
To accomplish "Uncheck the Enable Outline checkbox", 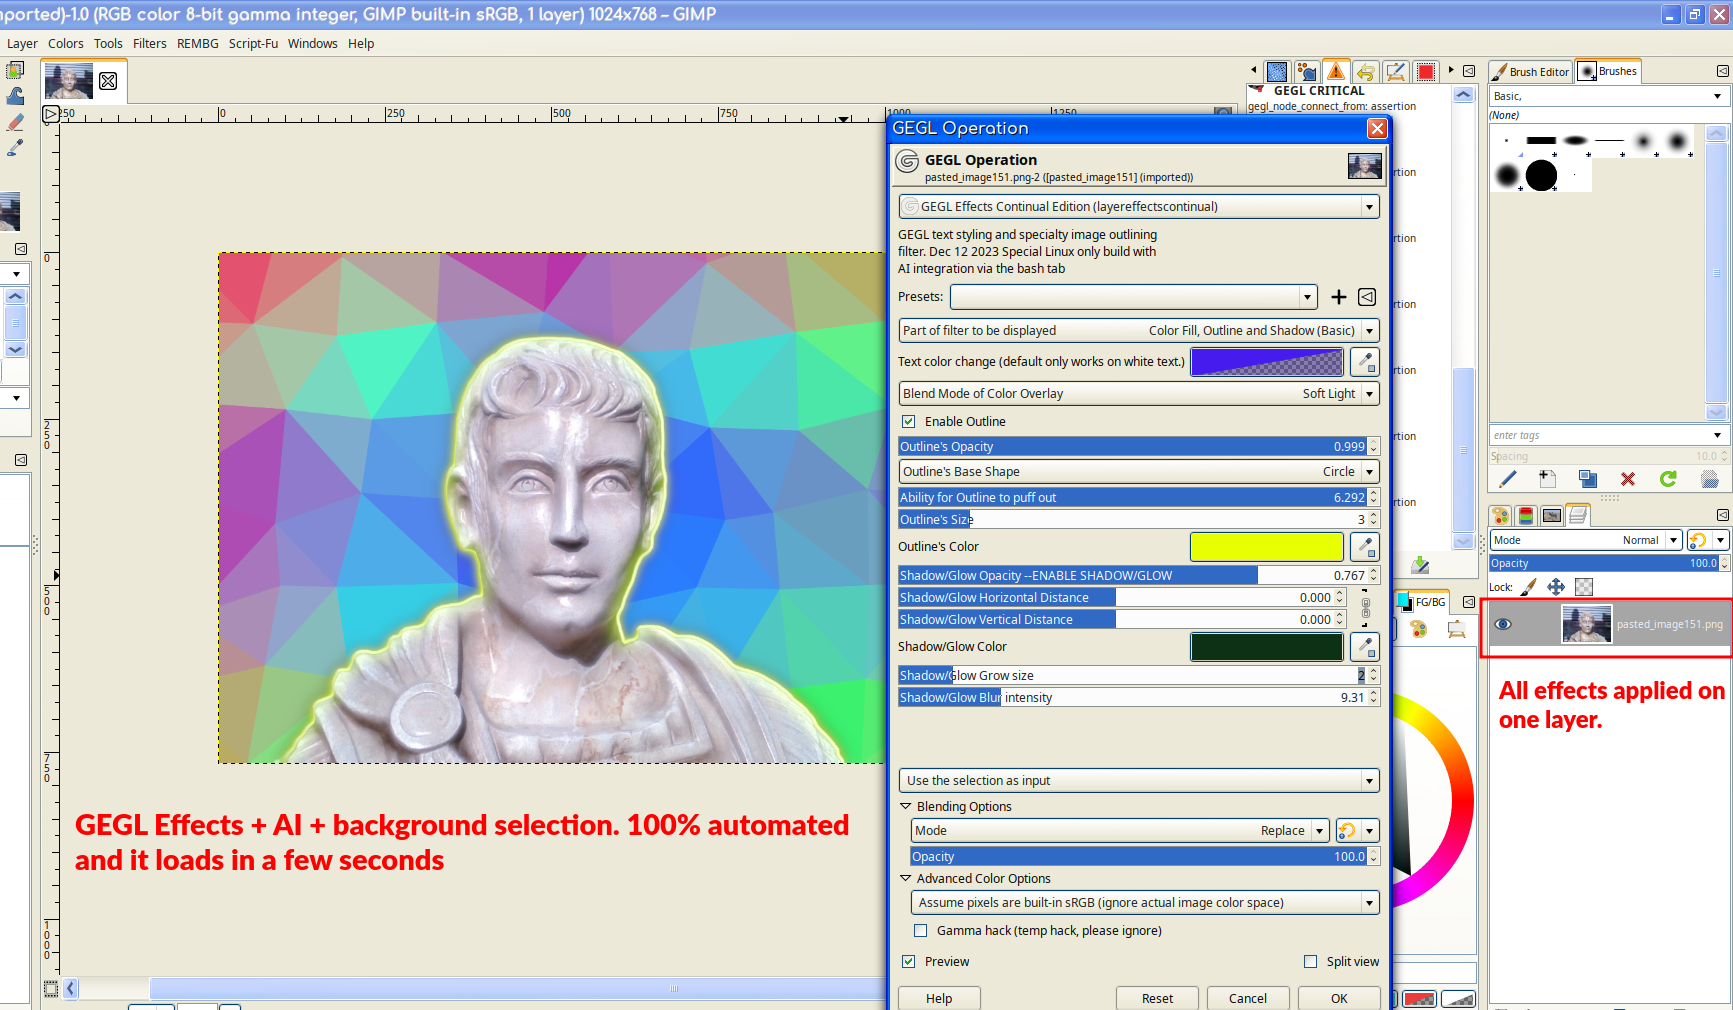I will (x=909, y=422).
